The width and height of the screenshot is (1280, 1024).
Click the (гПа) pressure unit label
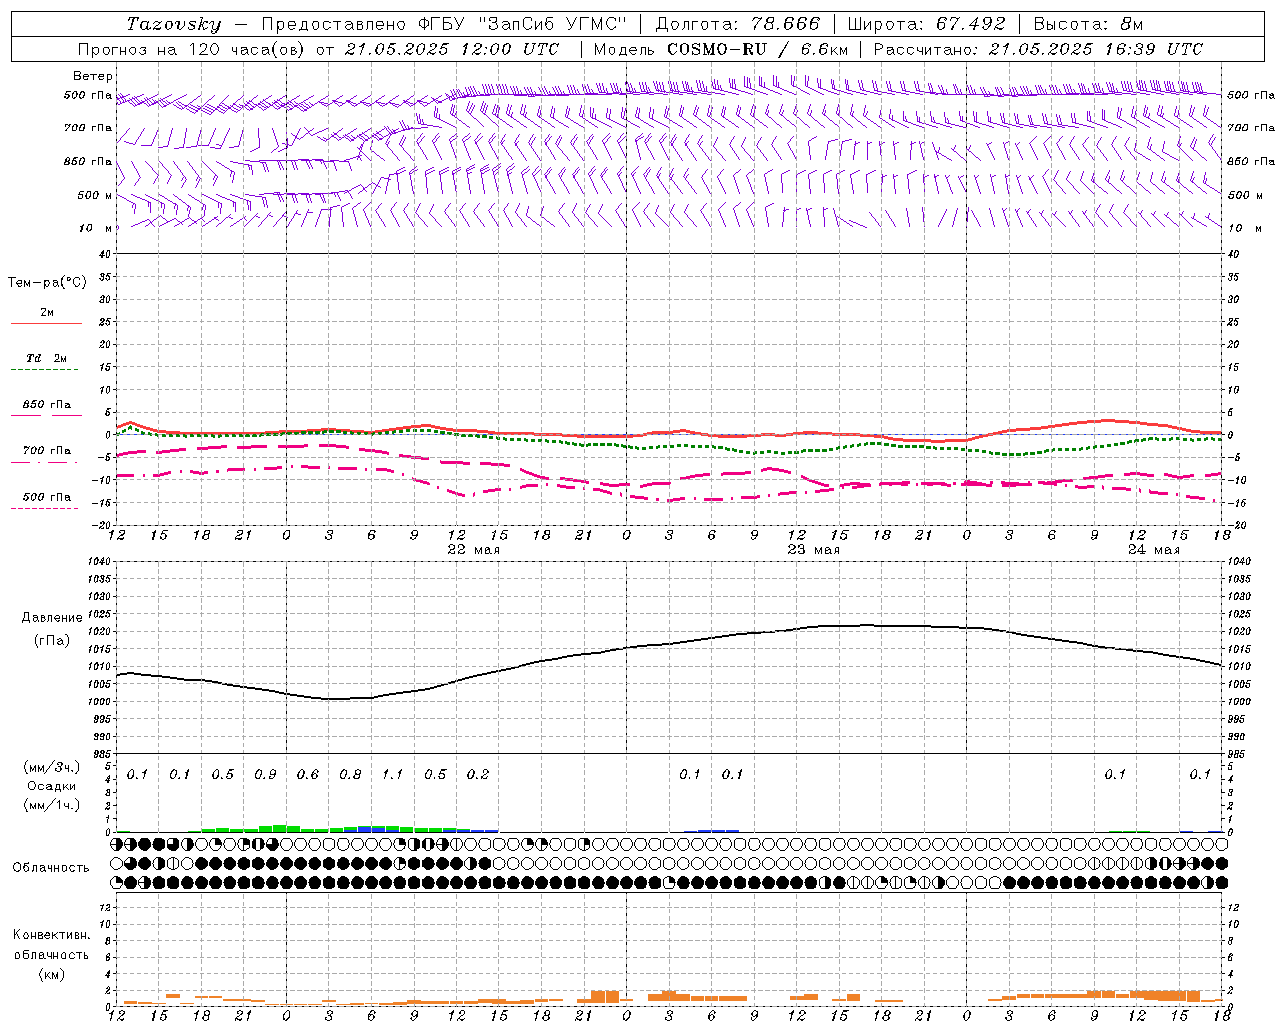(52, 640)
